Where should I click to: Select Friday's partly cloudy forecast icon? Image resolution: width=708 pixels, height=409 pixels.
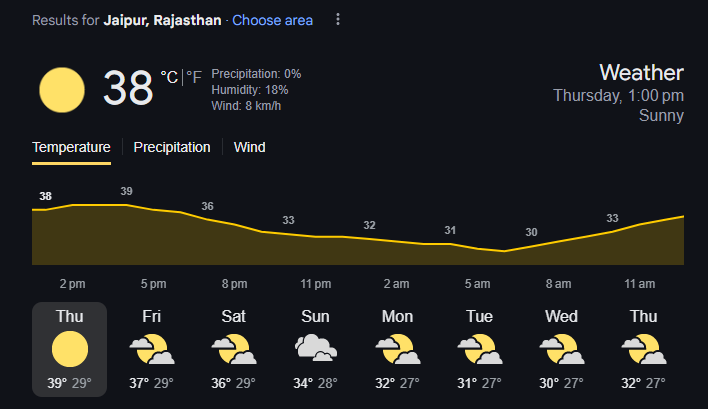point(152,349)
